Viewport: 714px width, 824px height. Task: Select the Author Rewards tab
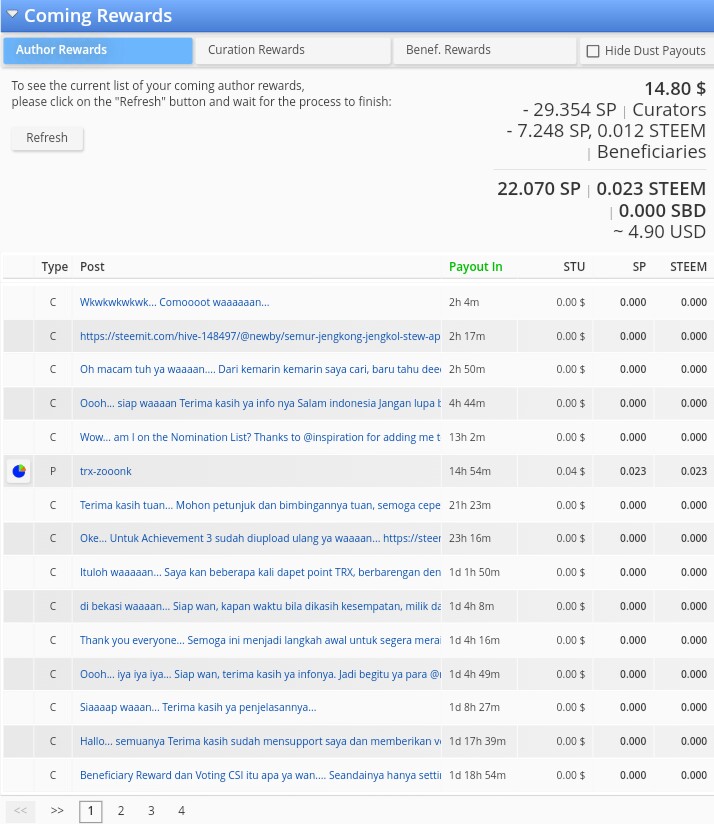98,50
